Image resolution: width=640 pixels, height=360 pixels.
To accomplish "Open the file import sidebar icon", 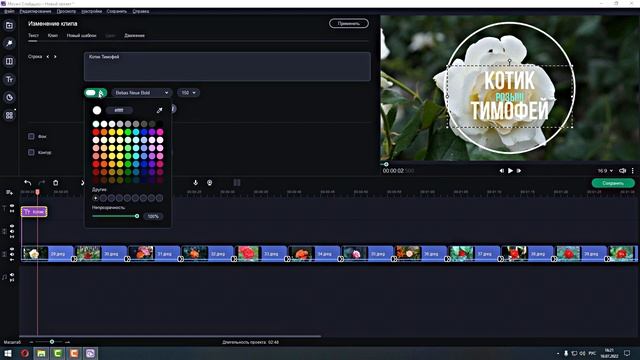I will [9, 25].
